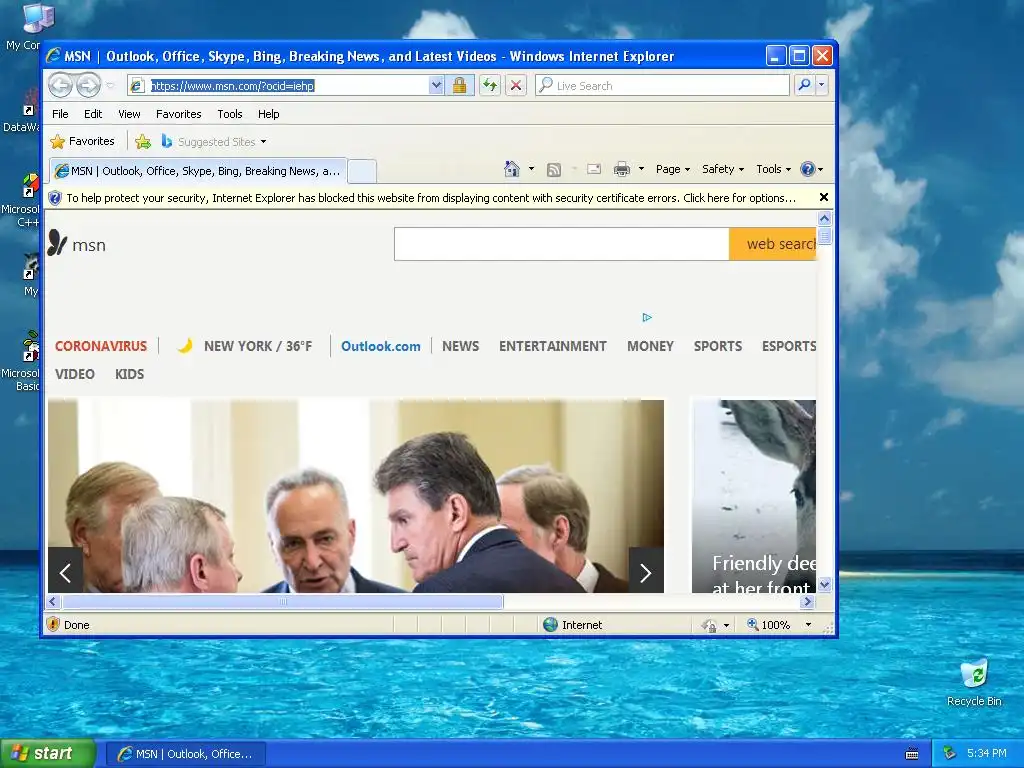Click the Home icon in command bar
This screenshot has width=1024, height=768.
click(512, 169)
